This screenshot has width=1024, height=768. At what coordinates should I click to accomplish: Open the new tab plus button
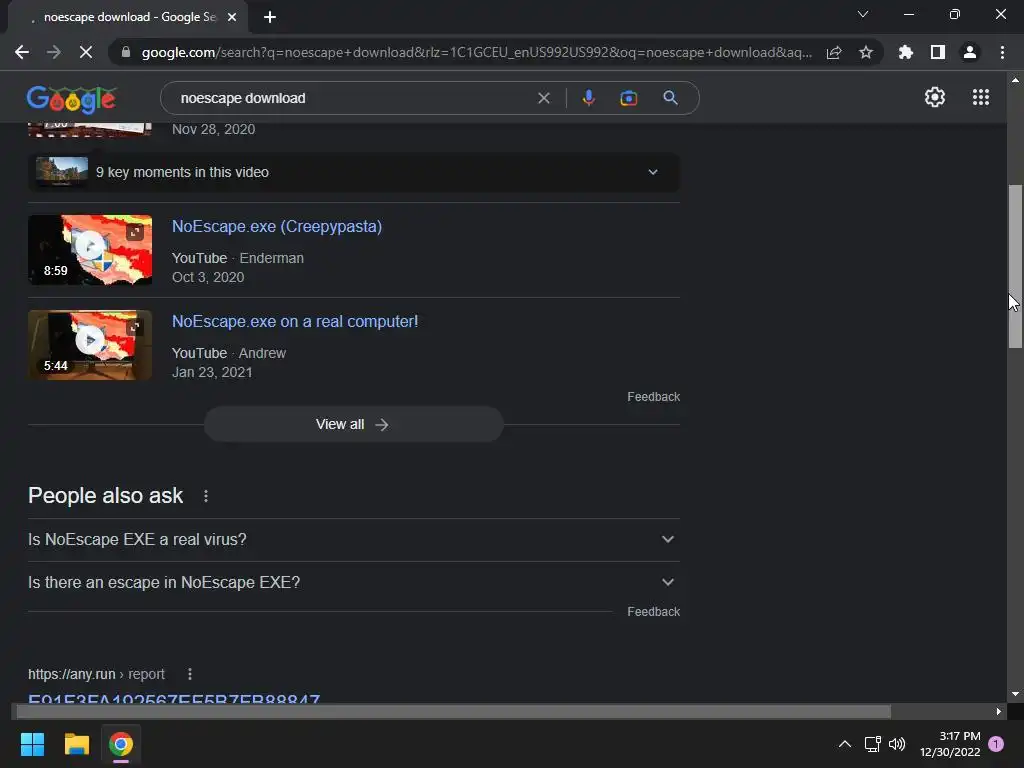[270, 17]
